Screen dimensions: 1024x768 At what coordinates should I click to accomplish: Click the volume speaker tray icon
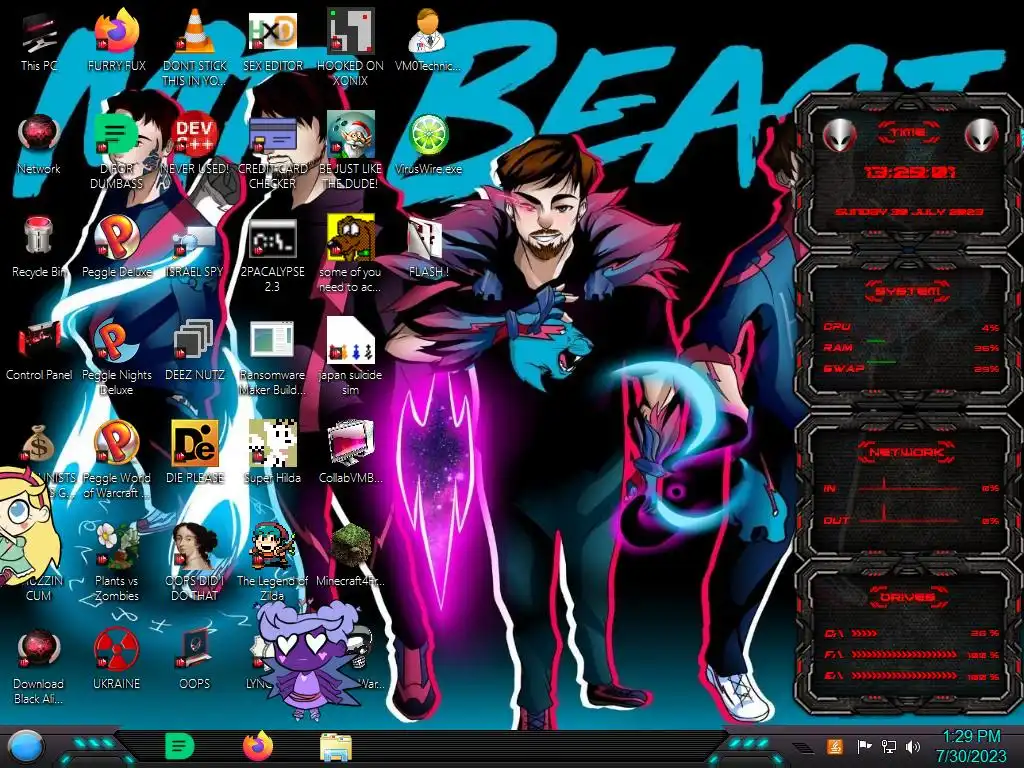coord(913,746)
